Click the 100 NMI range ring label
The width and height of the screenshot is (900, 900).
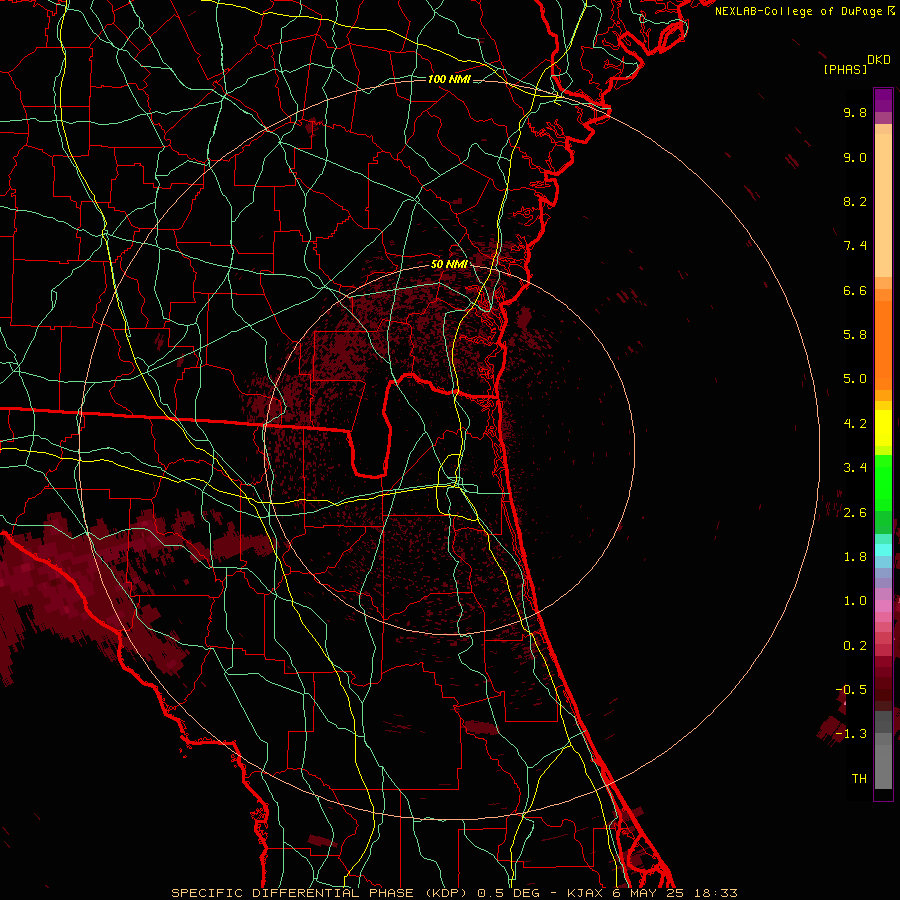(449, 79)
